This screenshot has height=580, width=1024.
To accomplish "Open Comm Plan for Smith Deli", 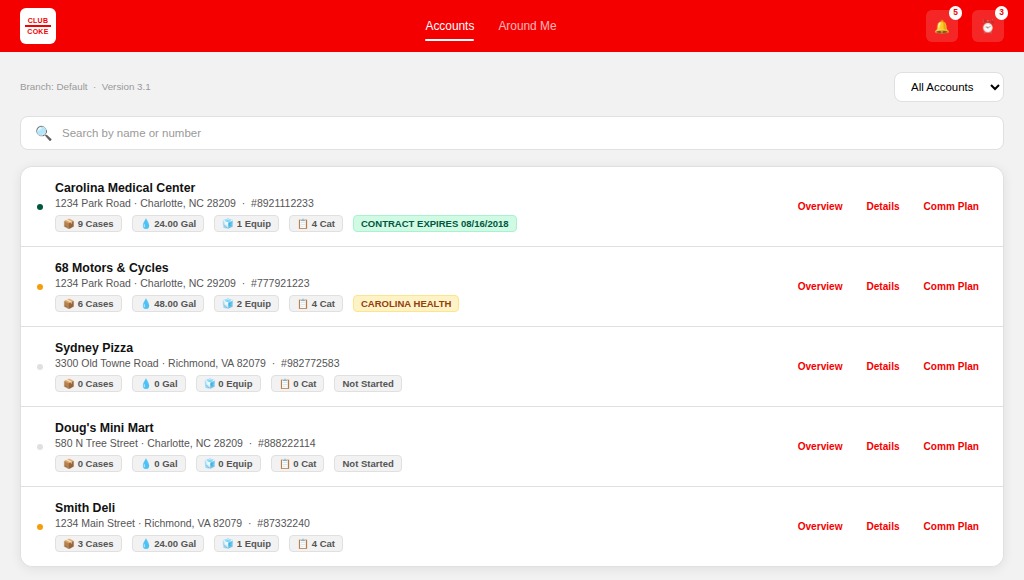I will click(951, 526).
